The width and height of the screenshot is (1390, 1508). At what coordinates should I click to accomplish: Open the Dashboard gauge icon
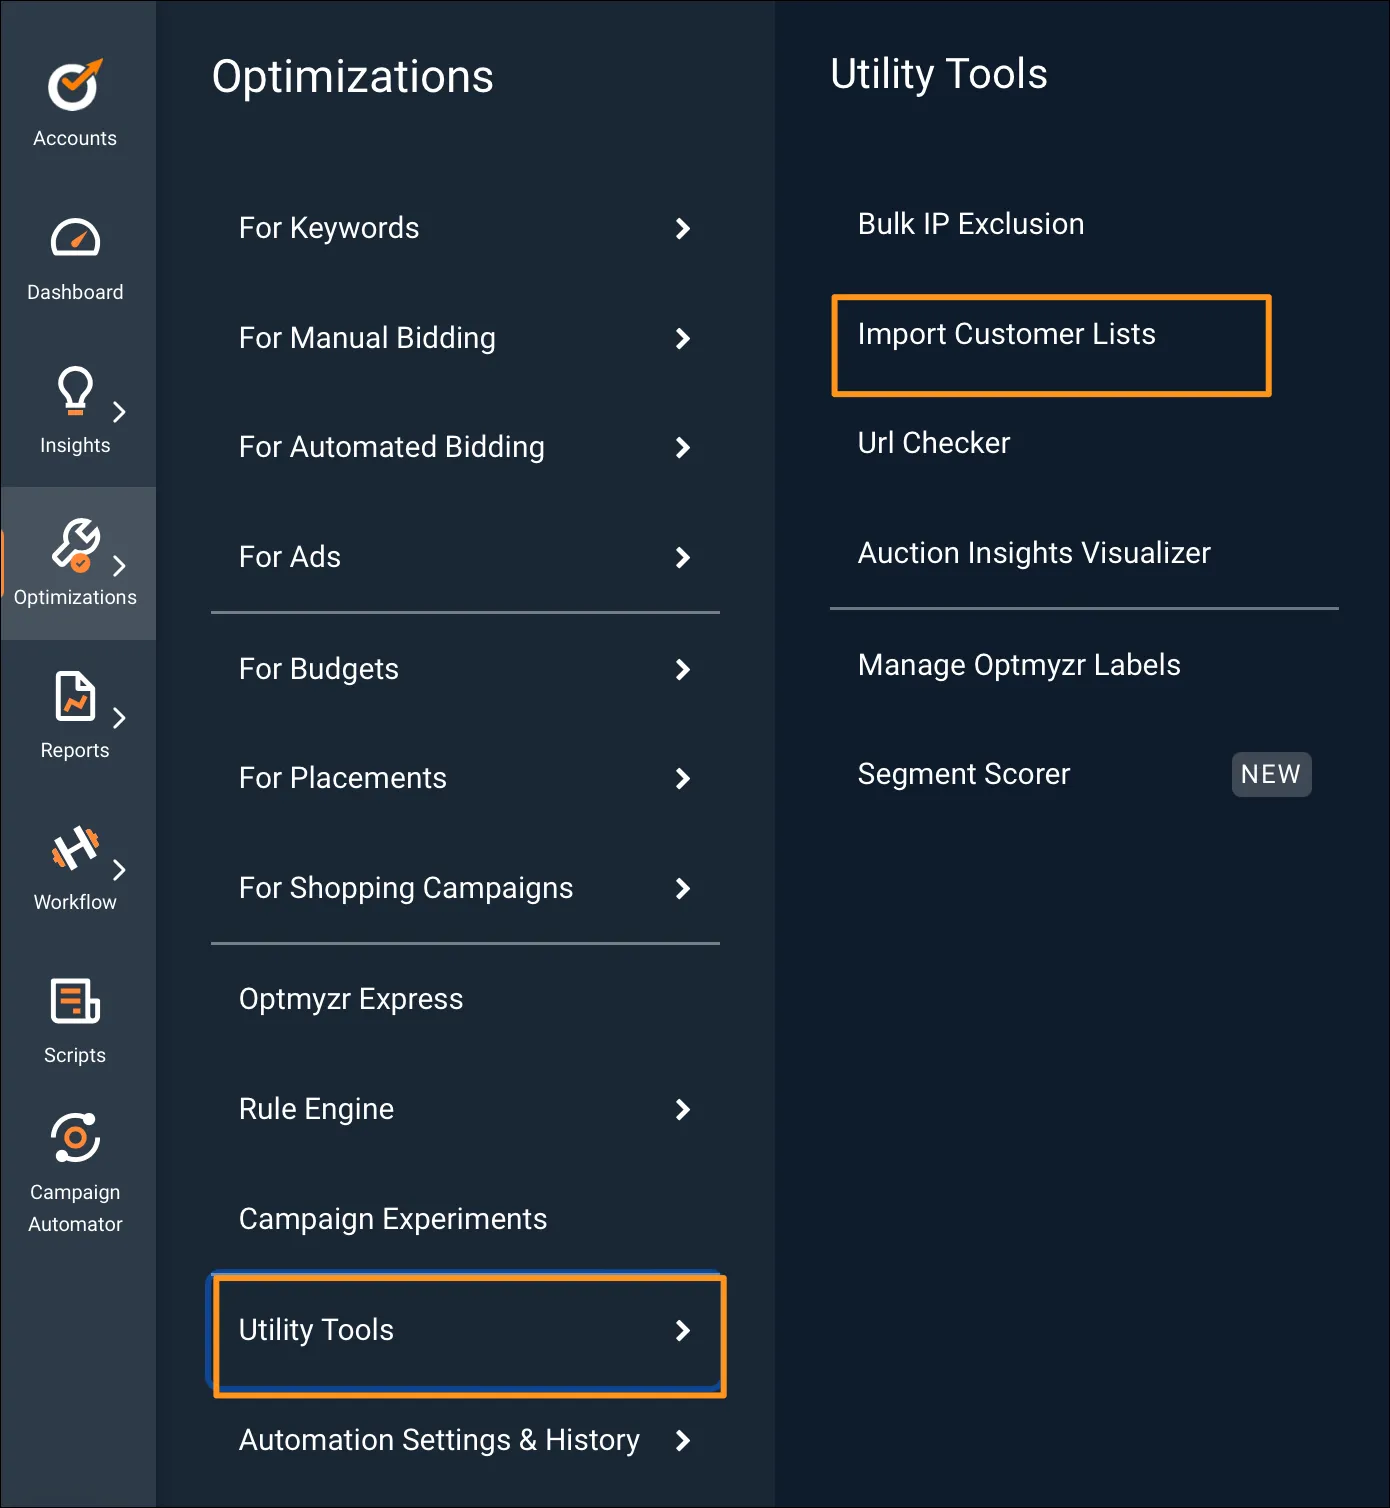pyautogui.click(x=75, y=238)
